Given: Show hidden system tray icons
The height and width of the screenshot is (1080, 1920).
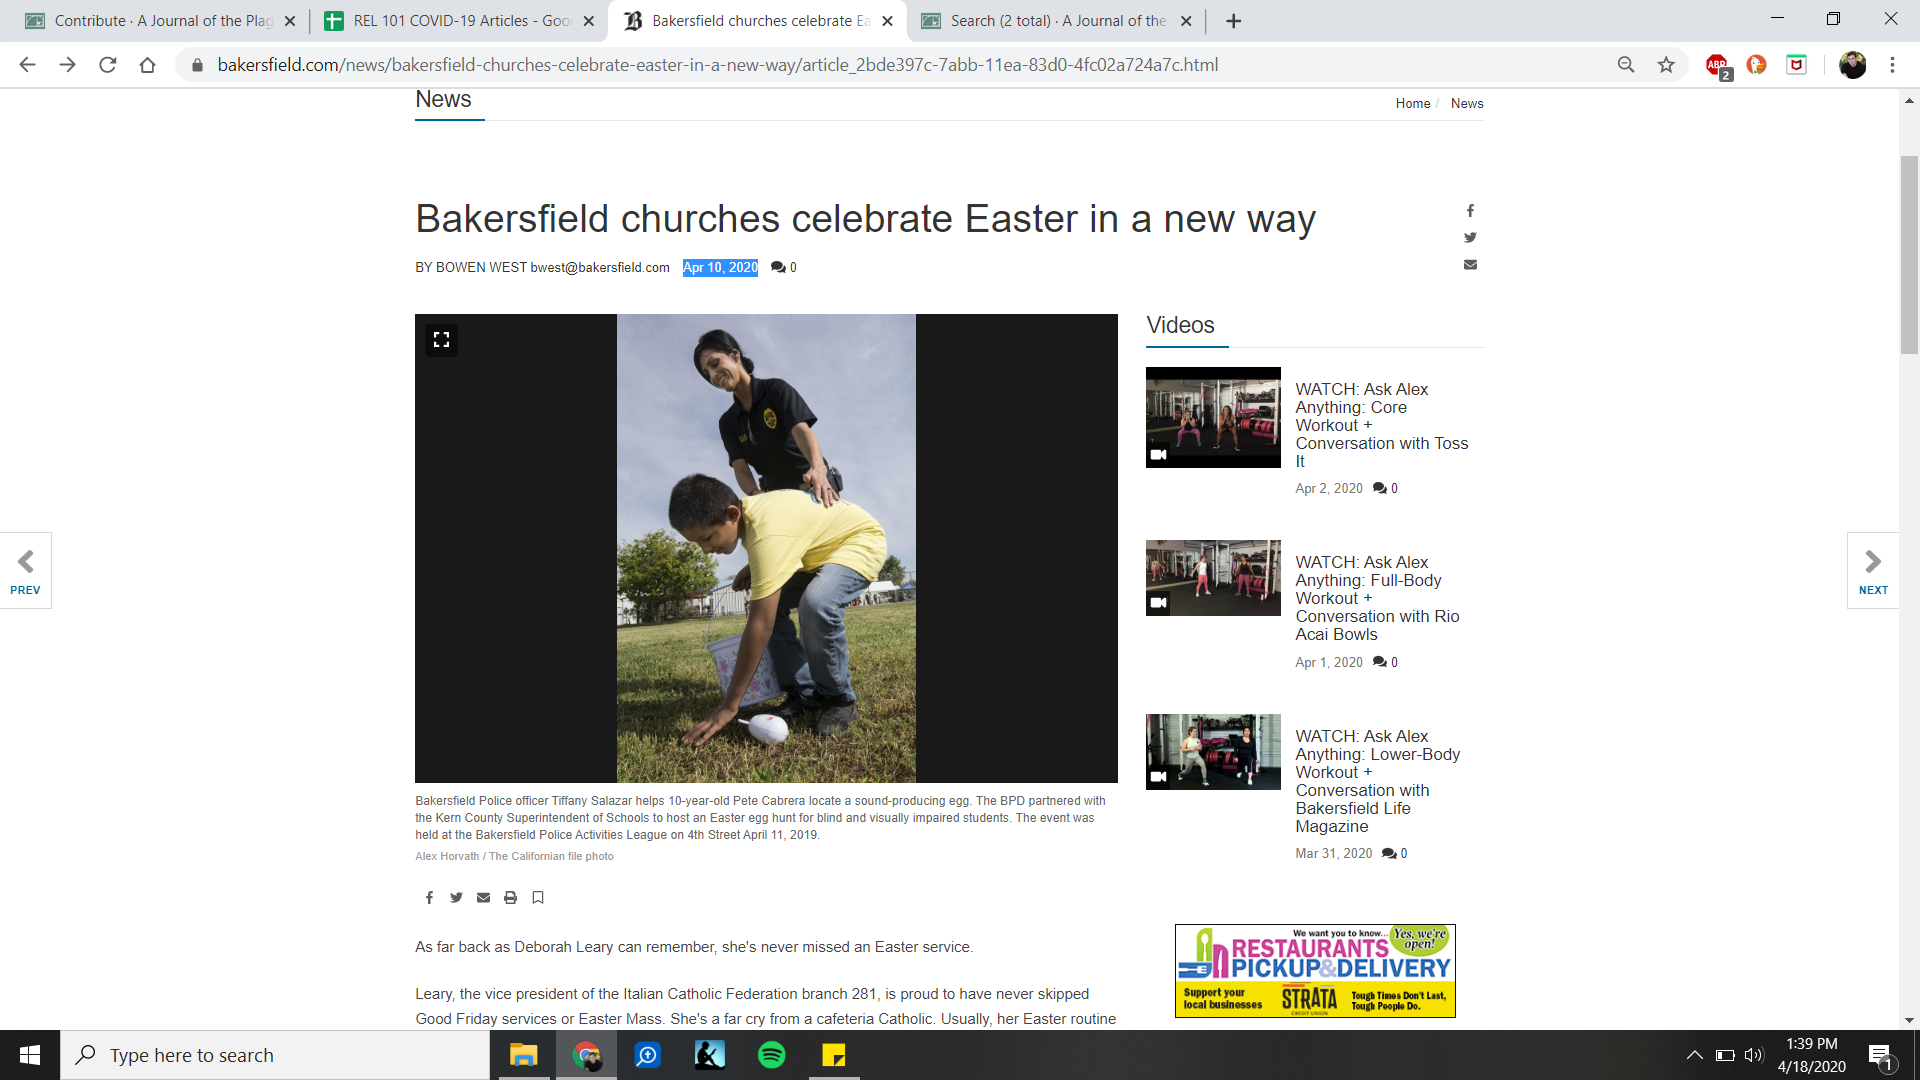Looking at the screenshot, I should pos(1694,1055).
